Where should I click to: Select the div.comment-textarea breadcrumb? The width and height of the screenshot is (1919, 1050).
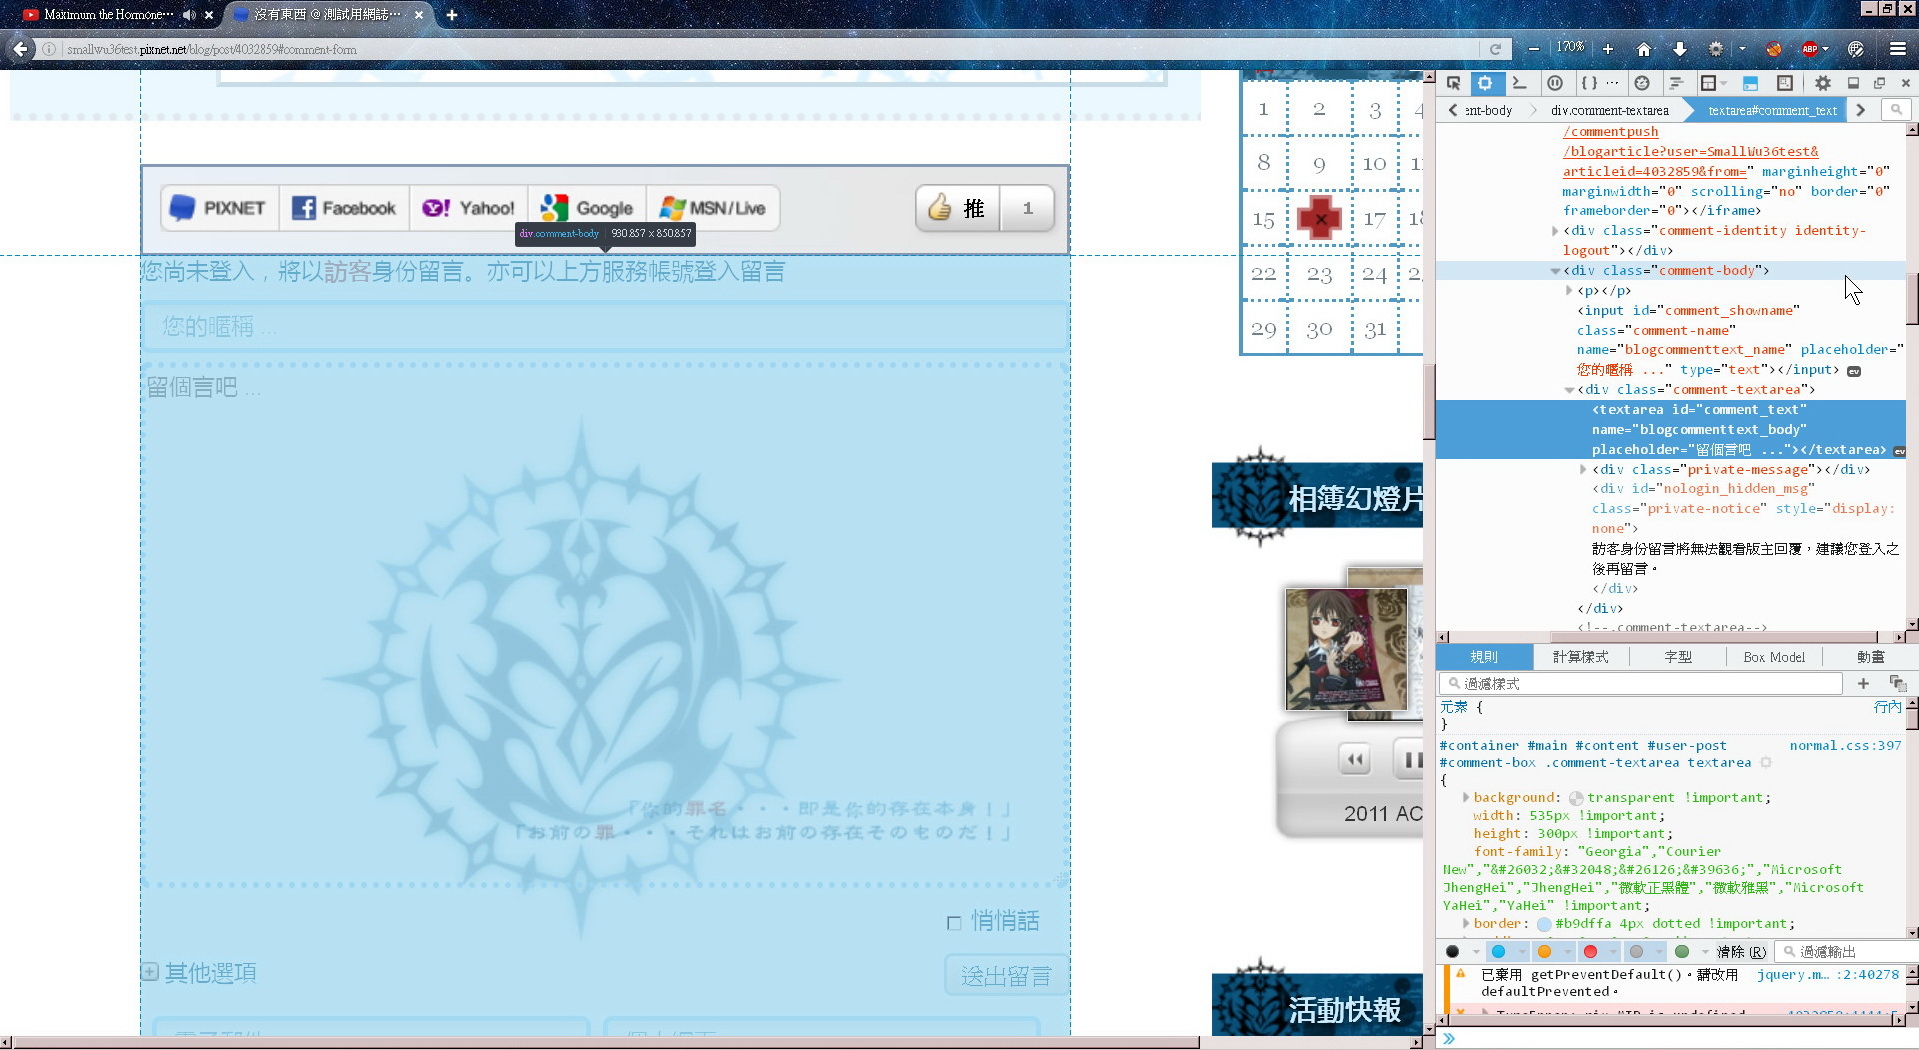[1609, 110]
